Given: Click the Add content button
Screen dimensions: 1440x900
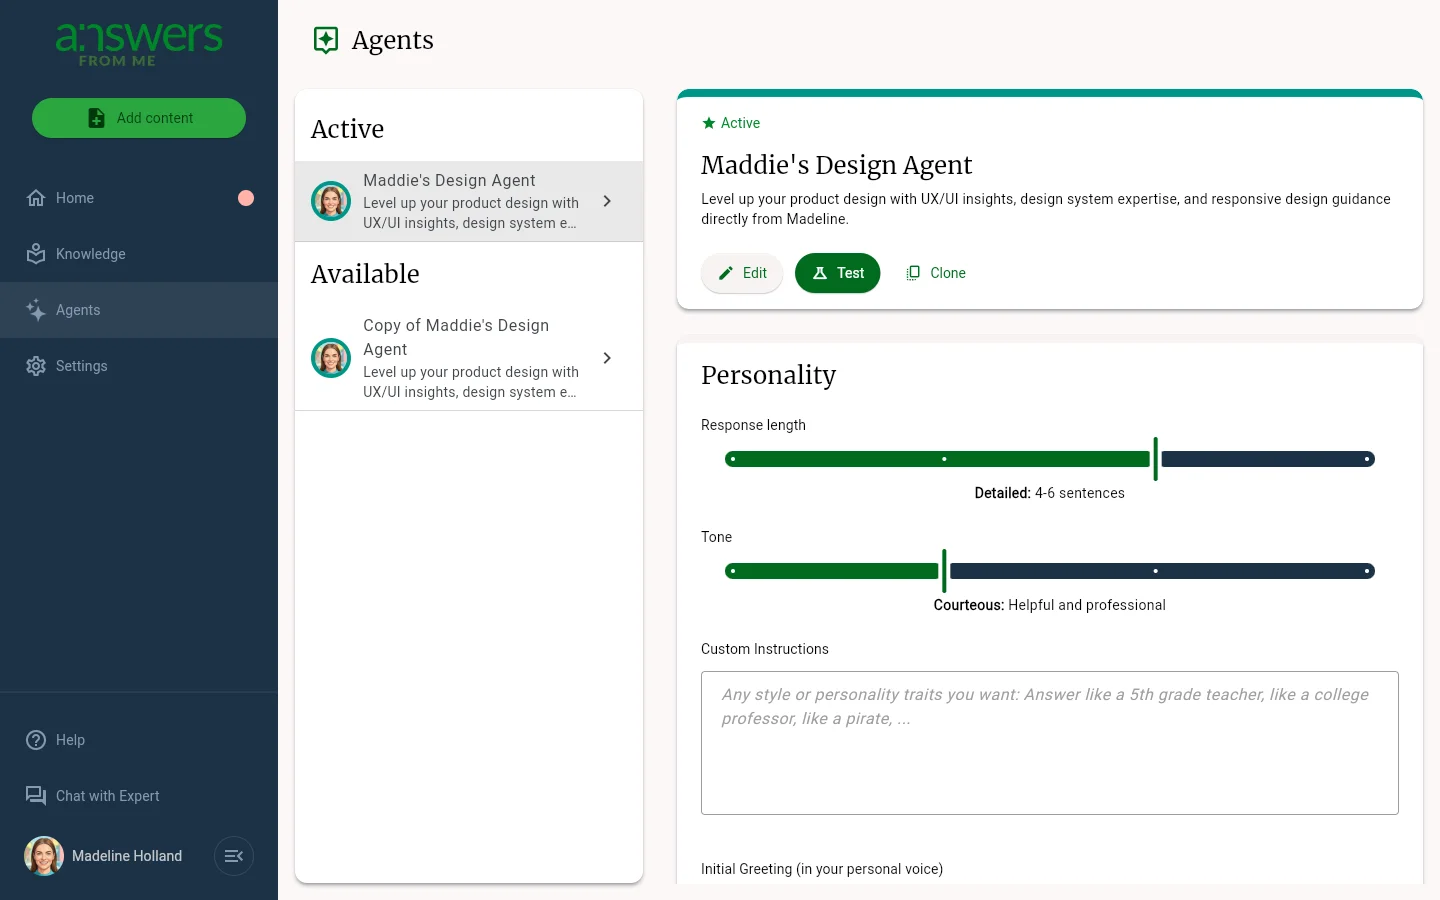Looking at the screenshot, I should tap(139, 118).
